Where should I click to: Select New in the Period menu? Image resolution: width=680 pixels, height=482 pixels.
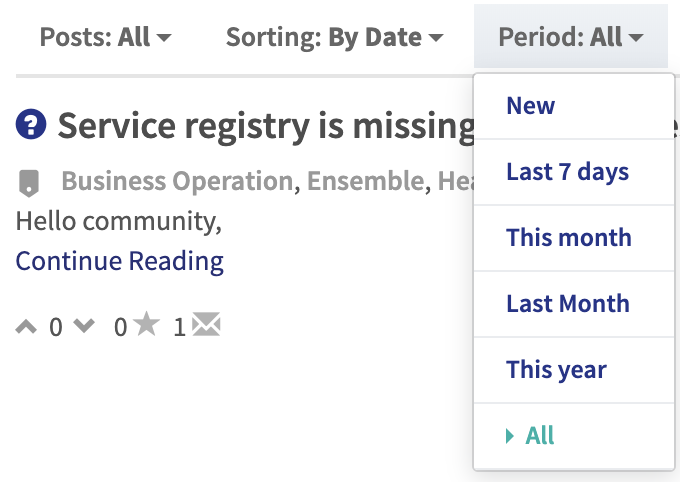tap(574, 106)
